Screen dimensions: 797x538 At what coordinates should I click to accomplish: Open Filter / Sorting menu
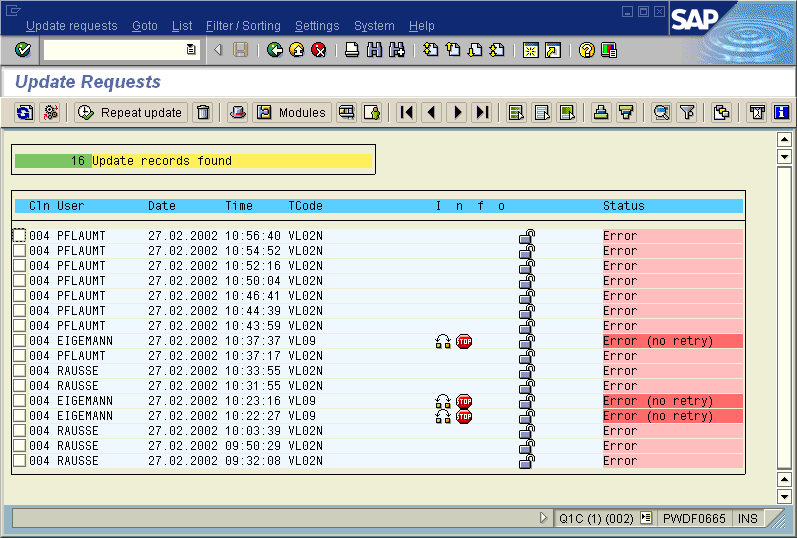[x=243, y=26]
